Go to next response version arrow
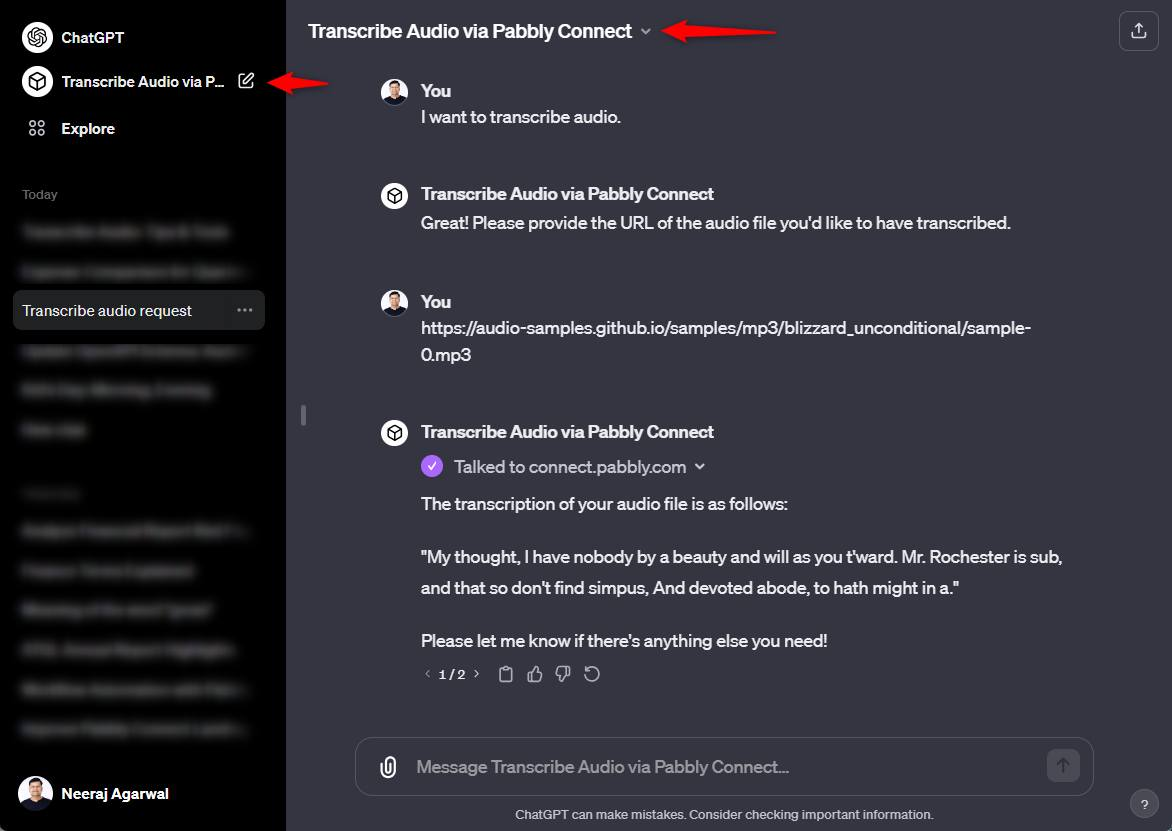Viewport: 1172px width, 831px height. pos(476,674)
